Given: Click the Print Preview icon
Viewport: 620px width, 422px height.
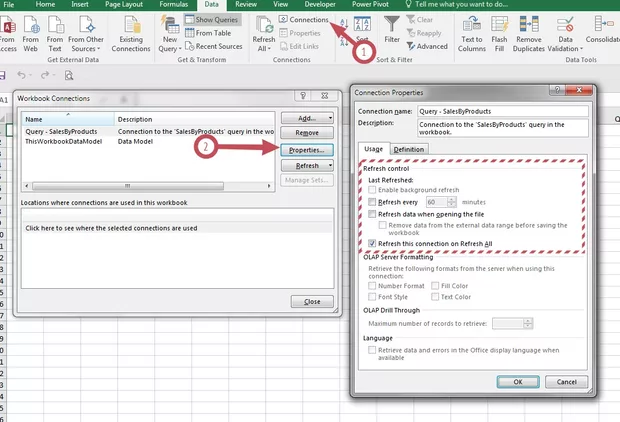Looking at the screenshot, I should 69,75.
